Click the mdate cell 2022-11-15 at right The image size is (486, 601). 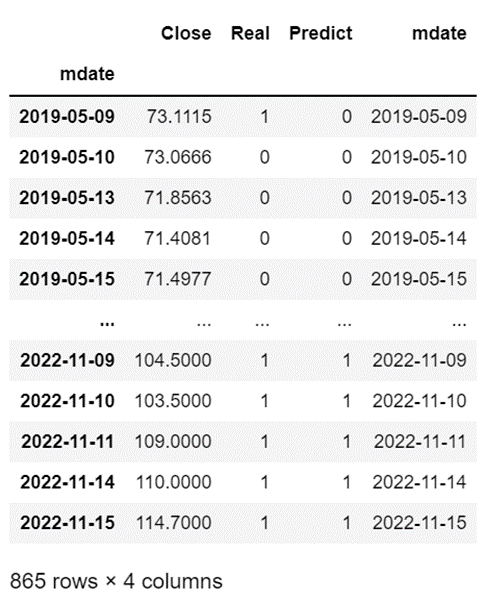point(420,523)
